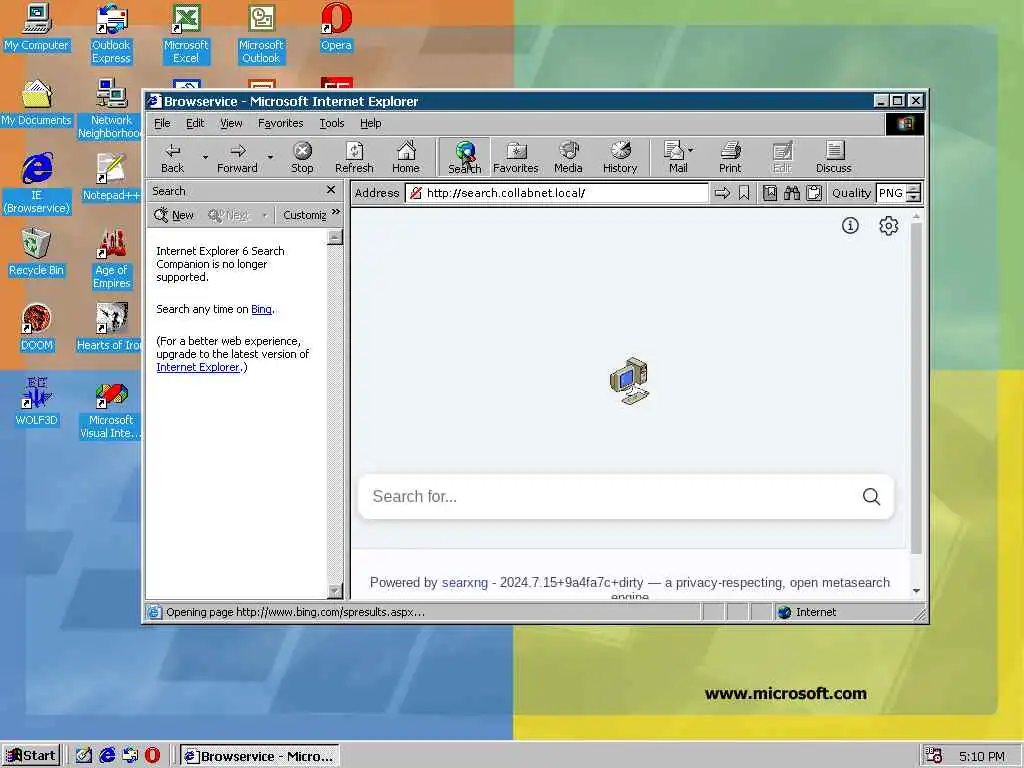Launch WOLF3D desktop shortcut
The height and width of the screenshot is (768, 1024).
point(36,403)
